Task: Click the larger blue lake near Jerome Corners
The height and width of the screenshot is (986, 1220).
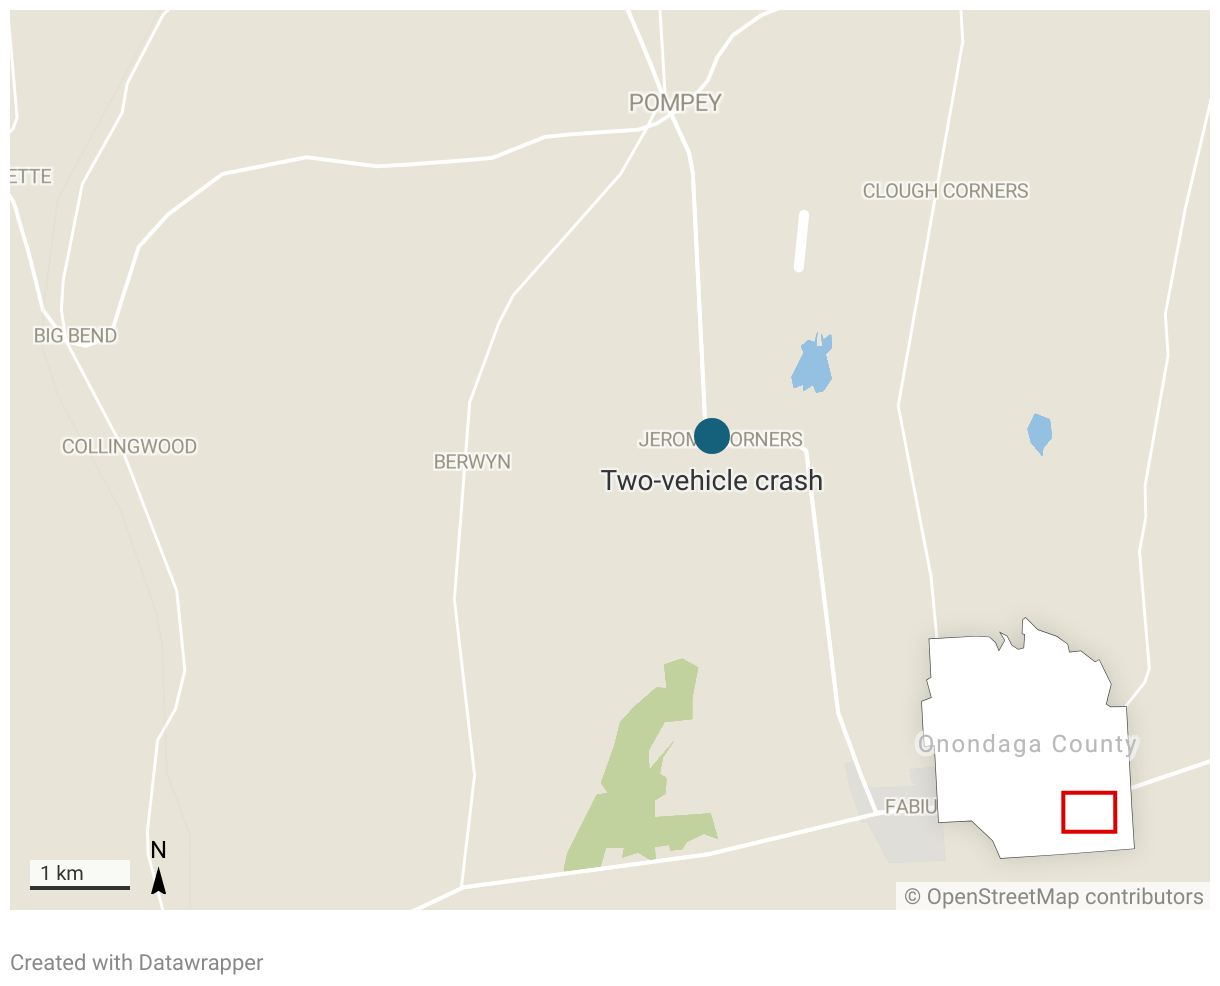Action: pos(812,363)
